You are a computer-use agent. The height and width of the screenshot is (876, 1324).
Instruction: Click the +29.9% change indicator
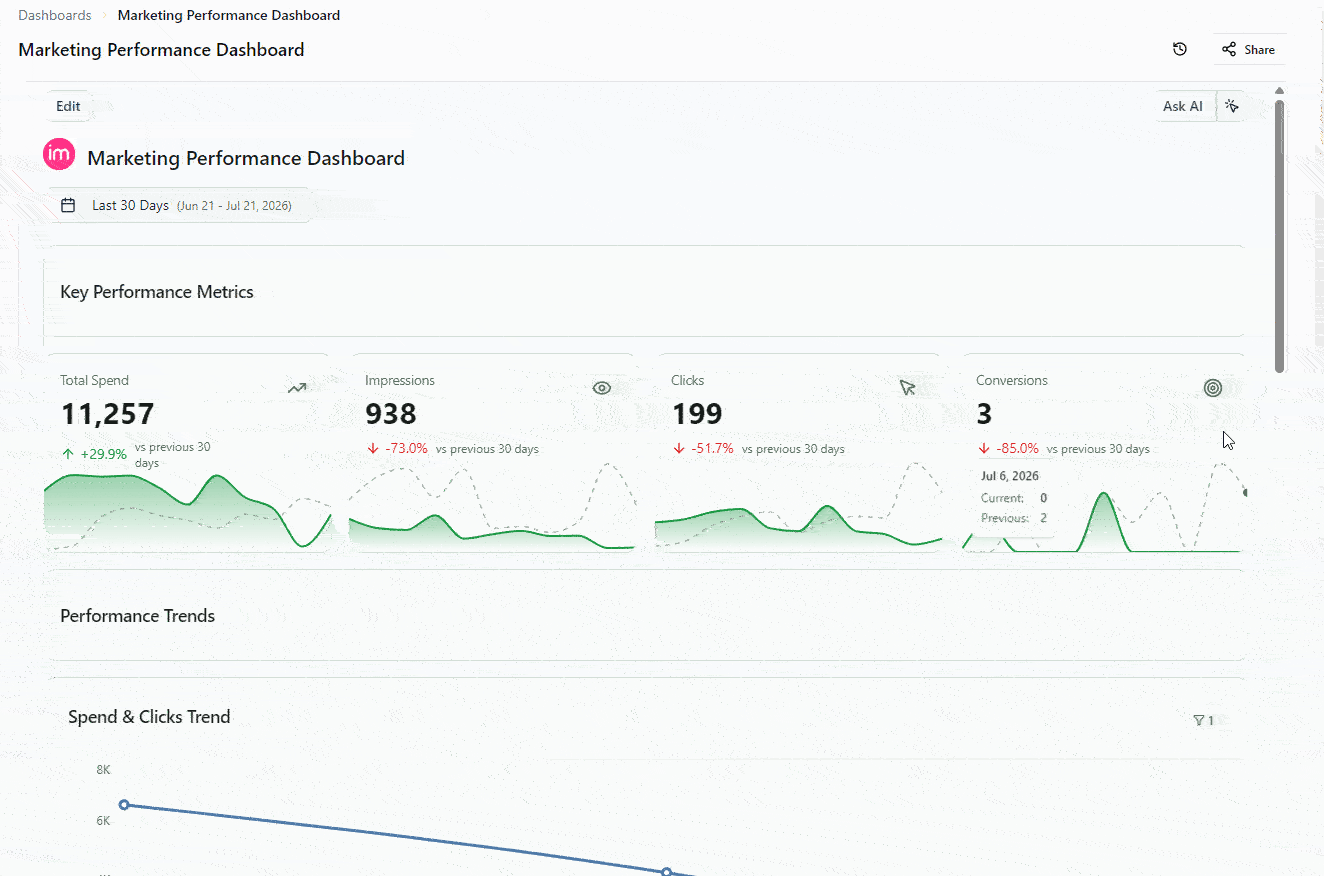point(95,454)
